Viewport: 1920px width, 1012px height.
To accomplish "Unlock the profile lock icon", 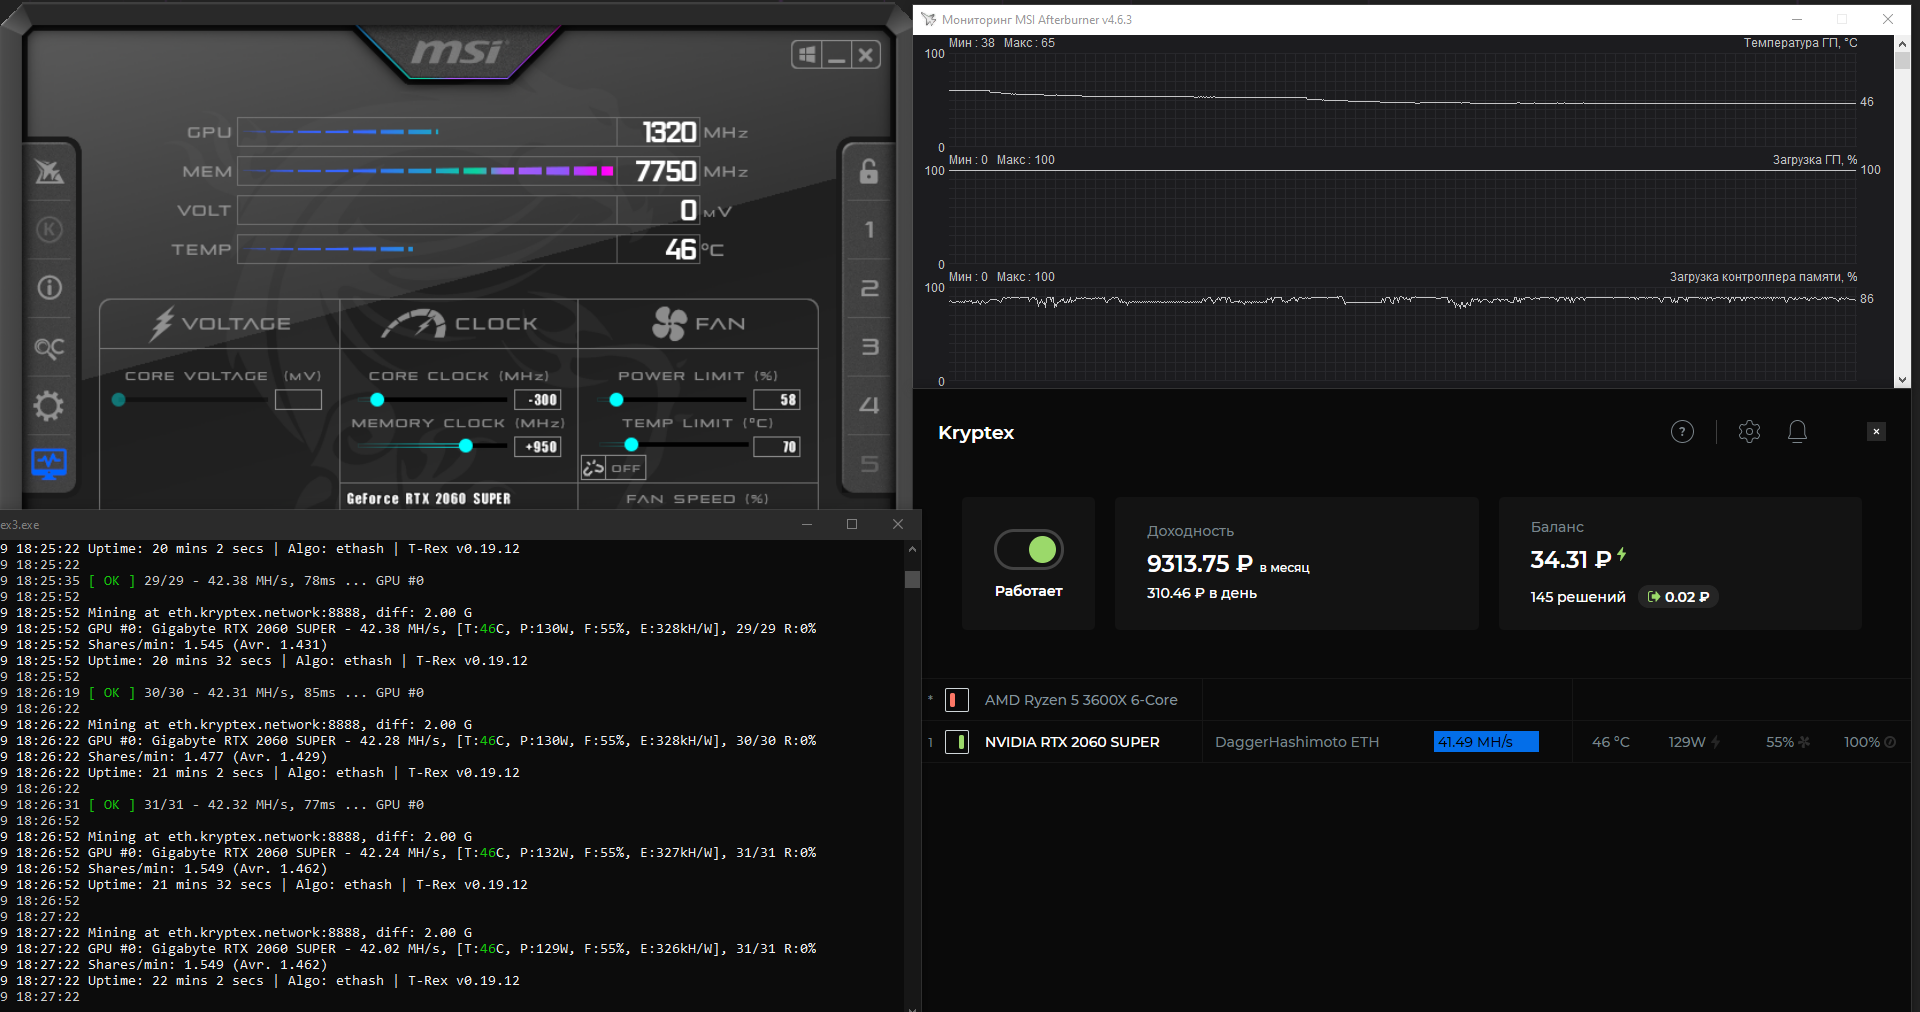I will click(x=869, y=172).
